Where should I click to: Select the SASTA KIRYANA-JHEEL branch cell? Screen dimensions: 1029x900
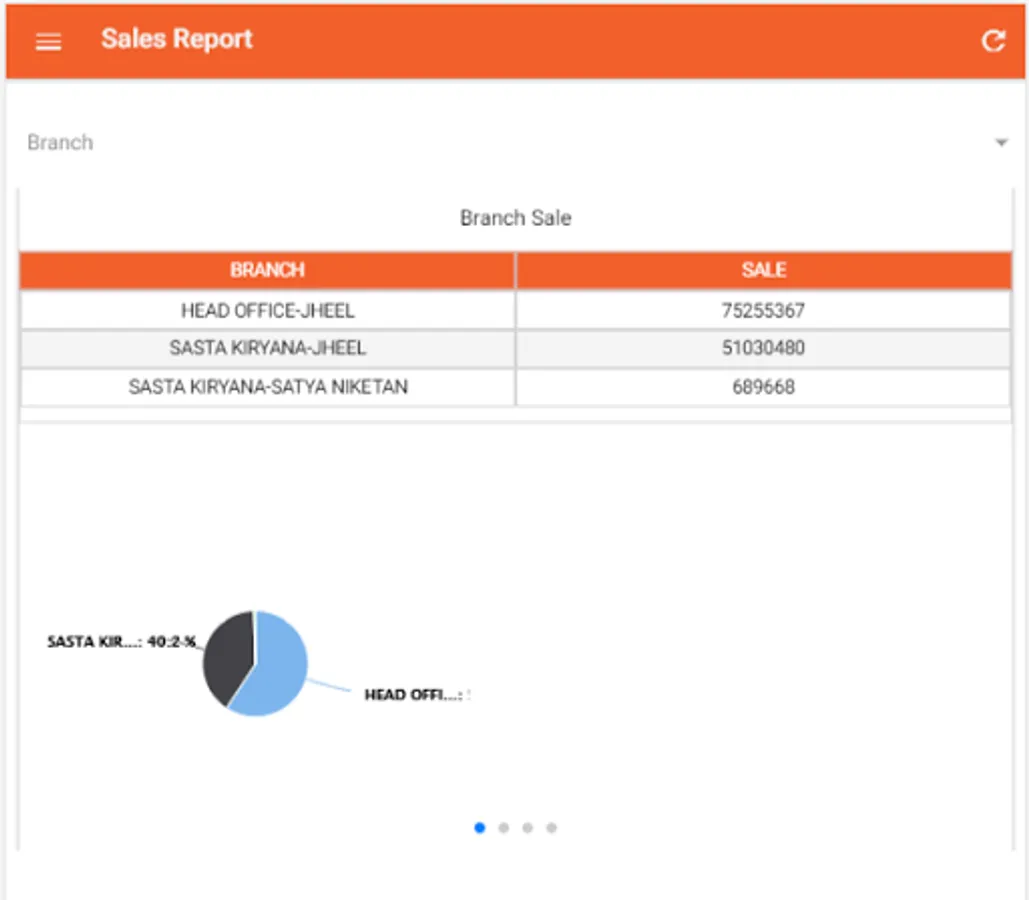[267, 348]
